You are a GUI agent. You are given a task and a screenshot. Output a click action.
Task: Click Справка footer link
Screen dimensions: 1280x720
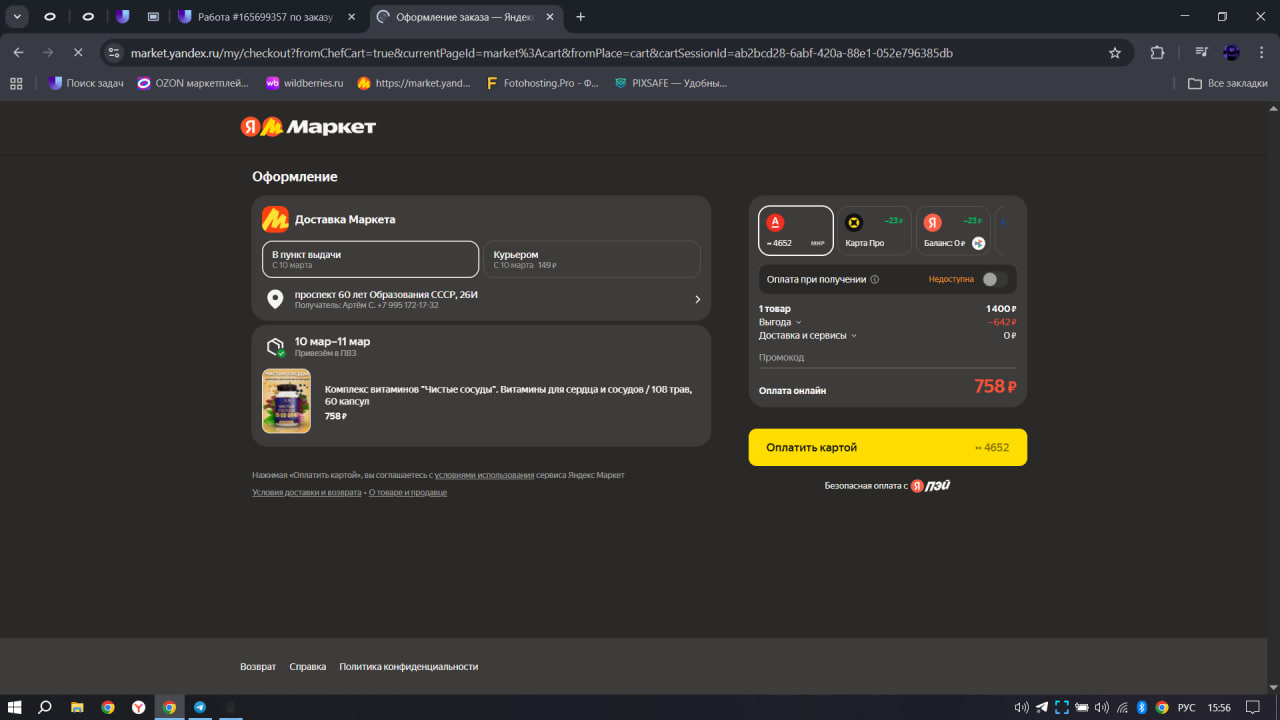coord(308,666)
